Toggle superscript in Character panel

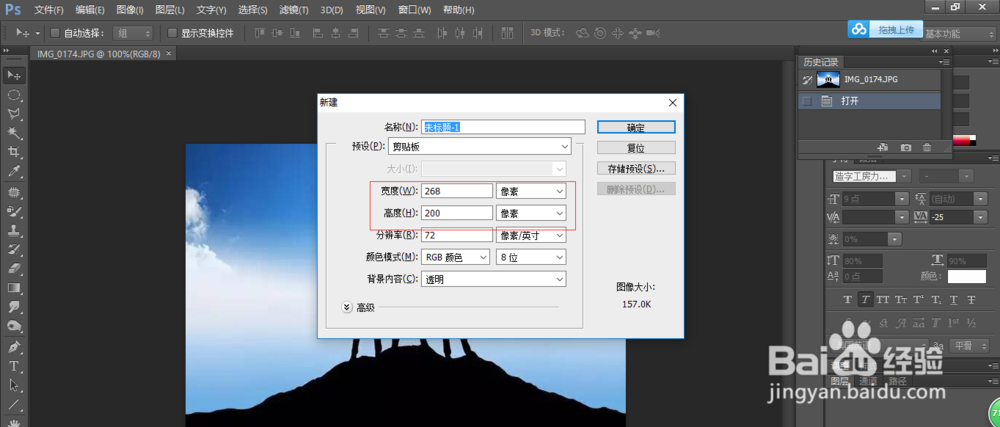[x=918, y=300]
